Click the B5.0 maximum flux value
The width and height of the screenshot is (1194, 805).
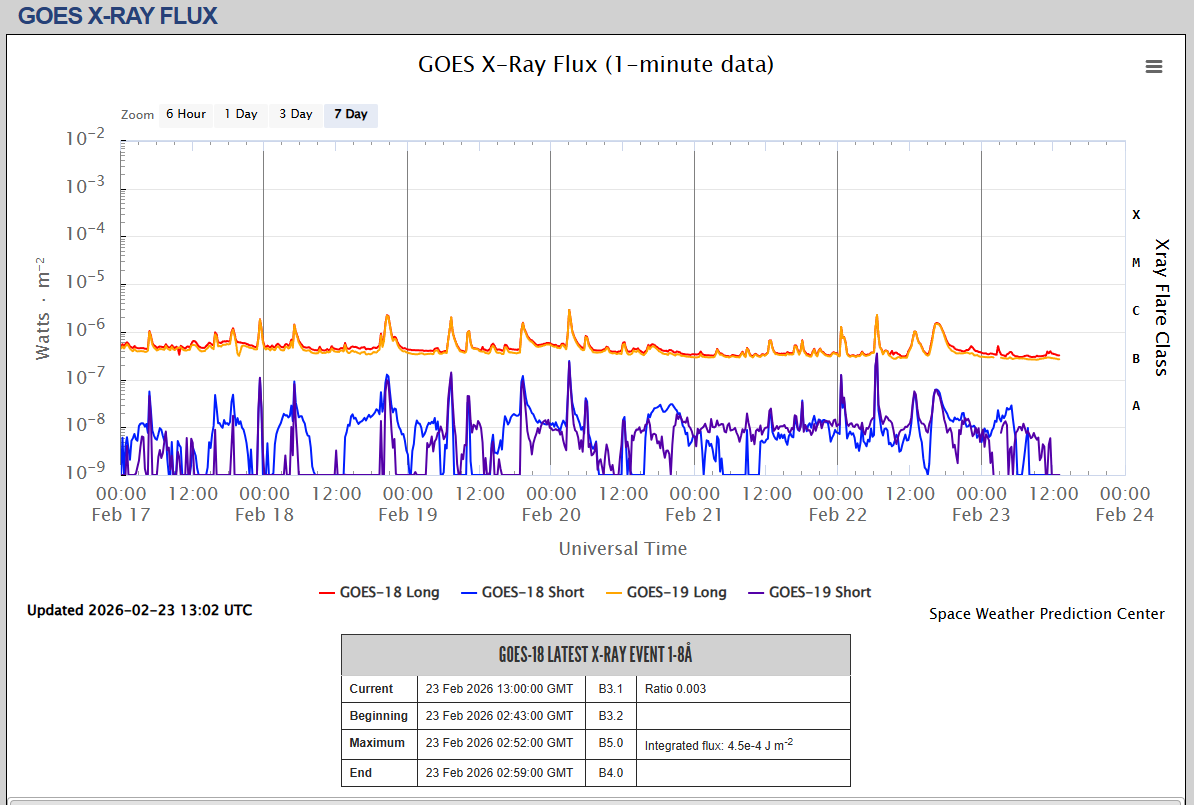pos(610,743)
